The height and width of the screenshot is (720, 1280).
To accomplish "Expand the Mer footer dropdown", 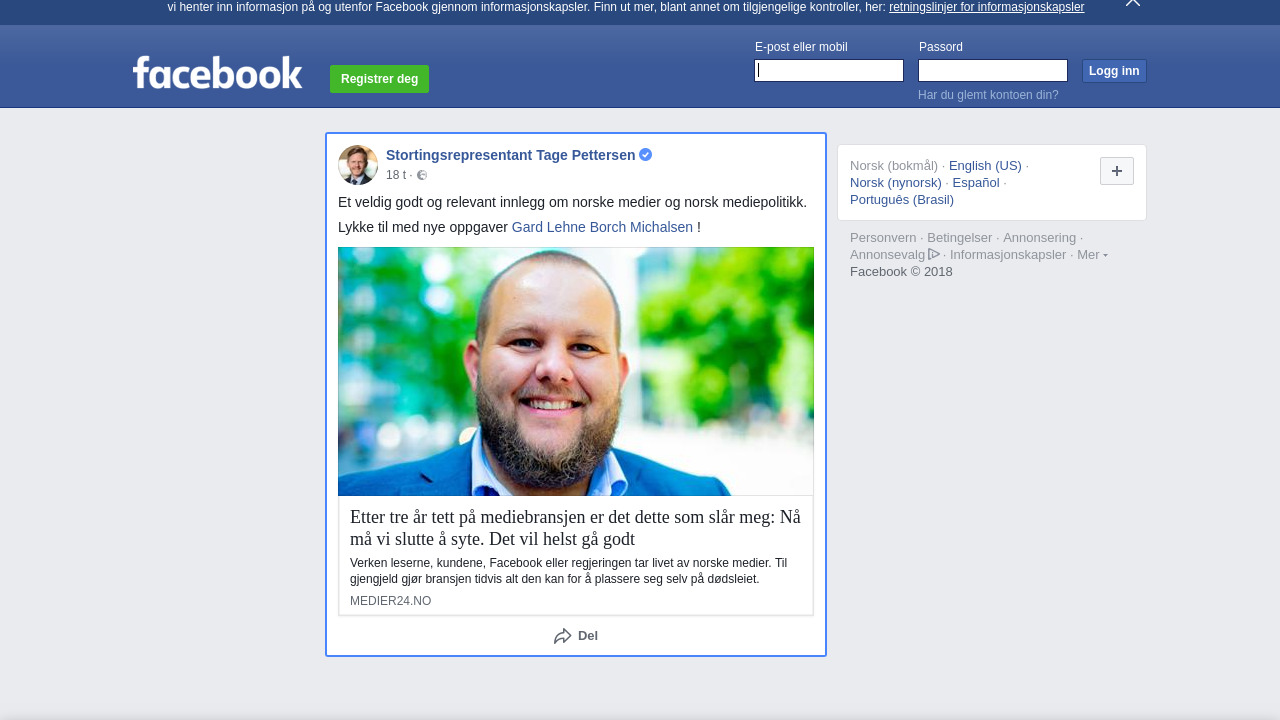I will pos(1092,254).
